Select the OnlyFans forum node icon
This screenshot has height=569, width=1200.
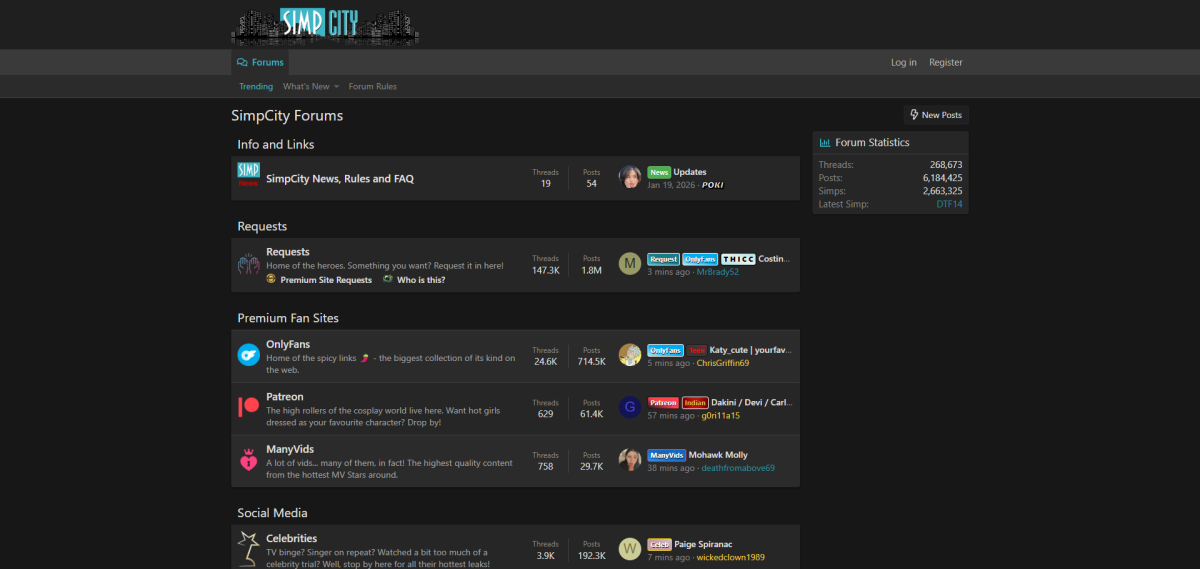[x=248, y=355]
